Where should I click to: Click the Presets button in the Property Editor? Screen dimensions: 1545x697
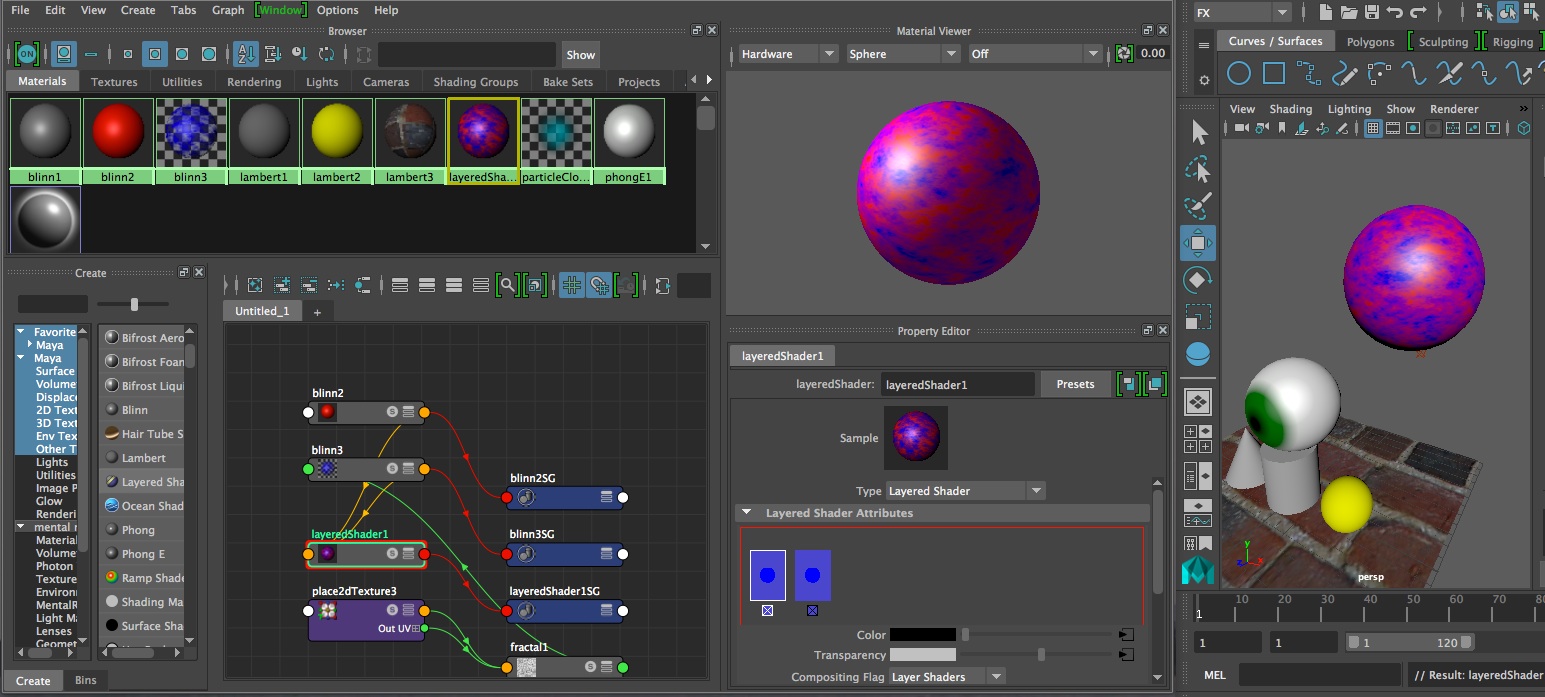click(1075, 384)
